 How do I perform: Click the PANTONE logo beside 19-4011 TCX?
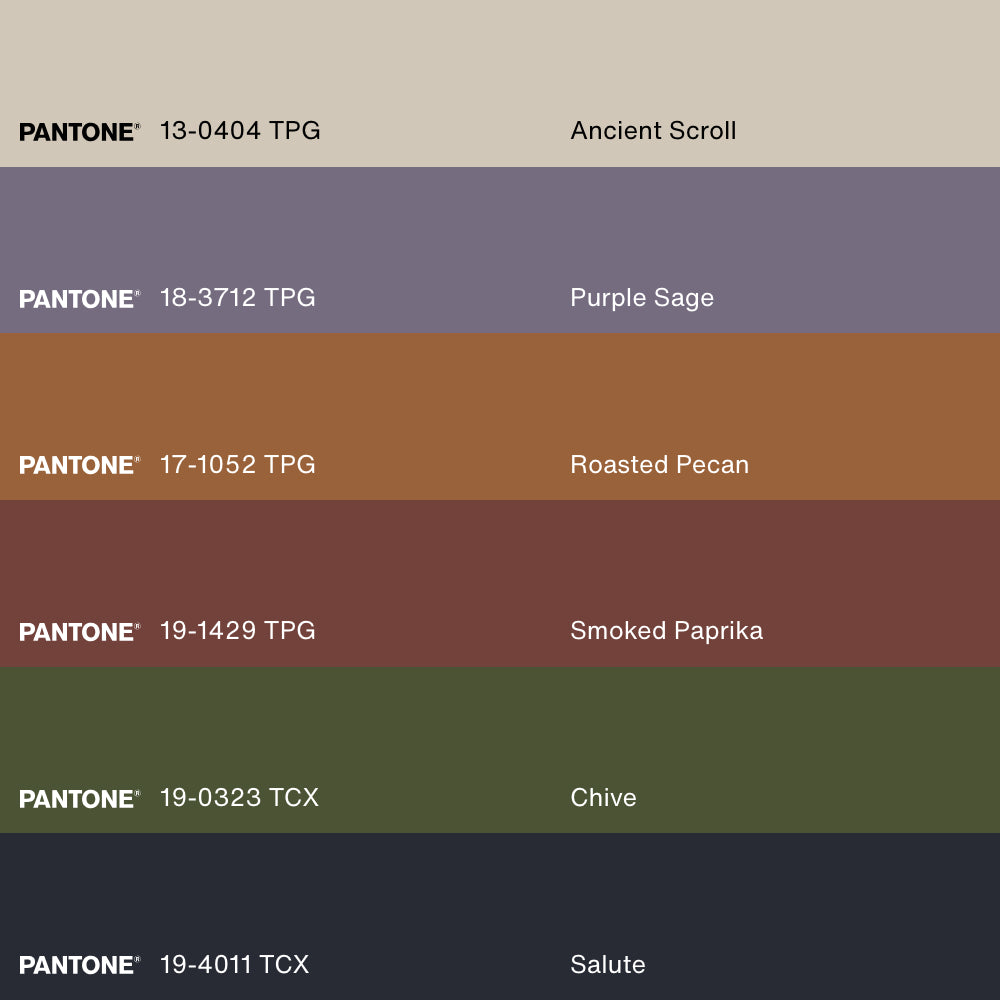(x=79, y=965)
